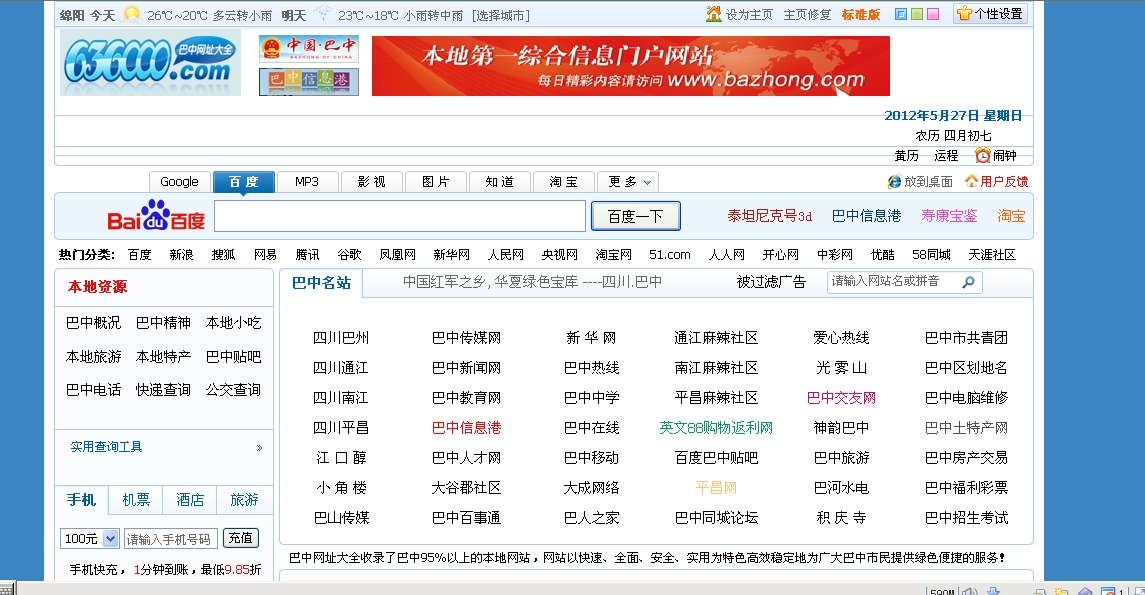Open the 更多 dropdown menu
Image resolution: width=1145 pixels, height=595 pixels.
click(x=629, y=181)
